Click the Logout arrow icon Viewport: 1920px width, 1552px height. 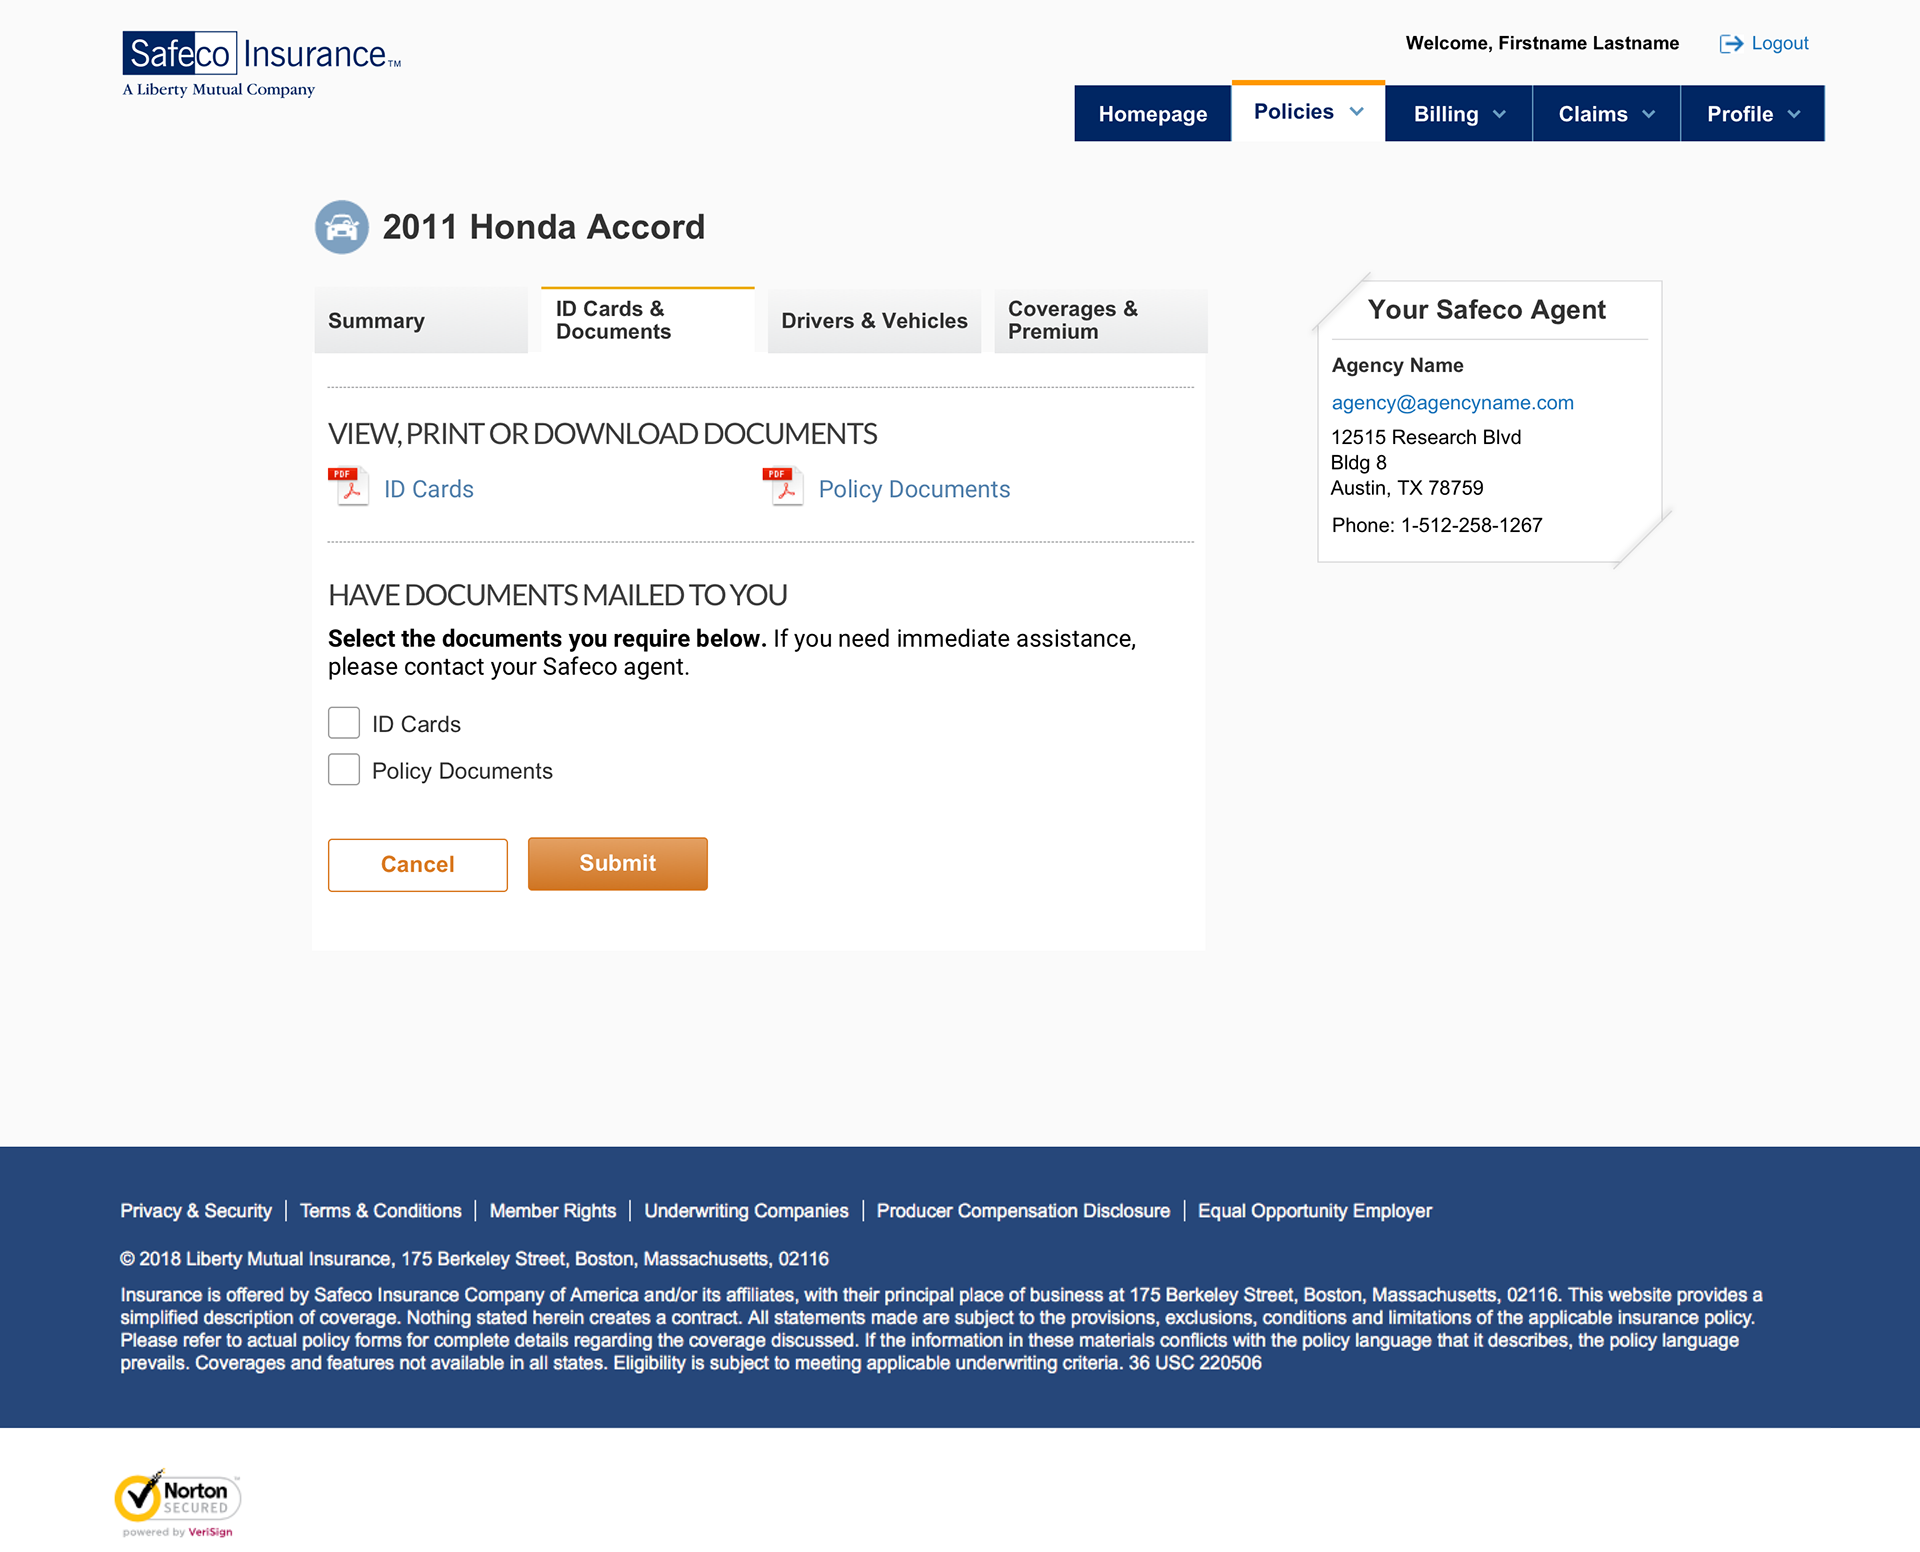coord(1730,44)
